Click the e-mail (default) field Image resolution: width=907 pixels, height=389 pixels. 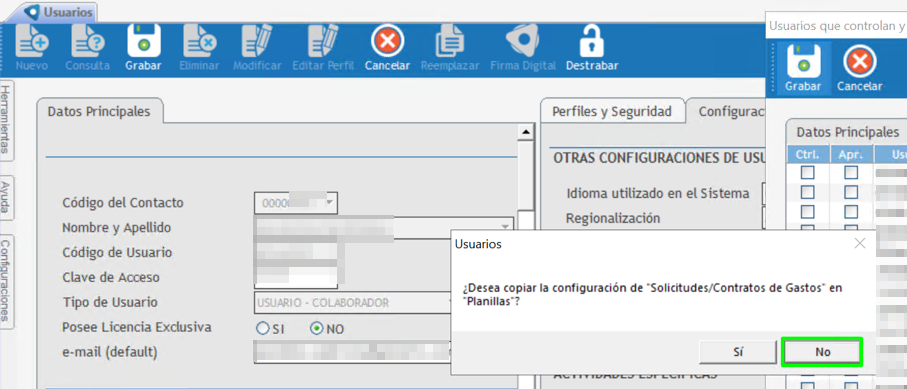click(353, 352)
